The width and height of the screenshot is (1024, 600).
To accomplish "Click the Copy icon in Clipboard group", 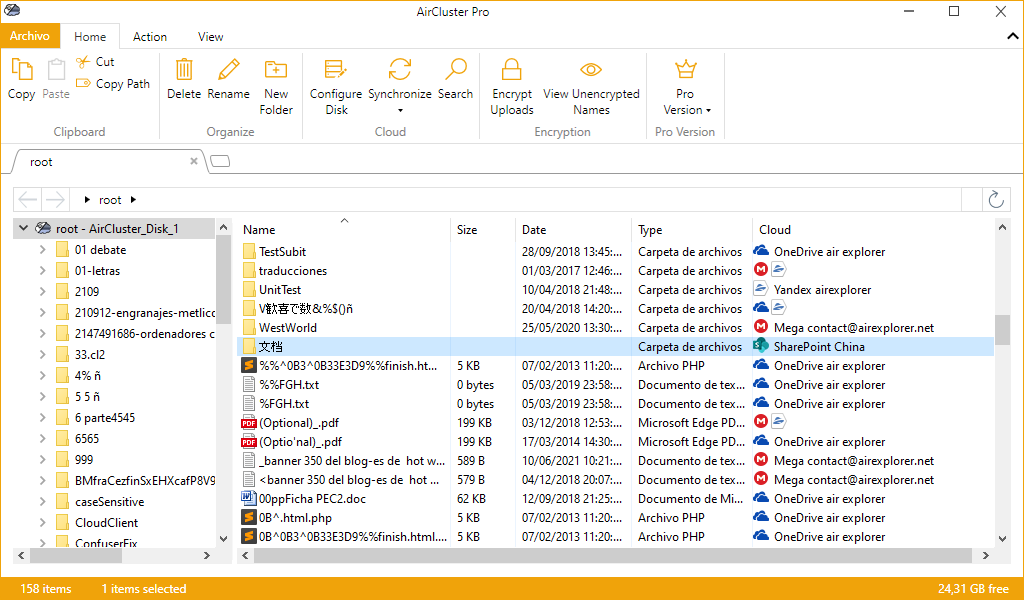I will [22, 71].
